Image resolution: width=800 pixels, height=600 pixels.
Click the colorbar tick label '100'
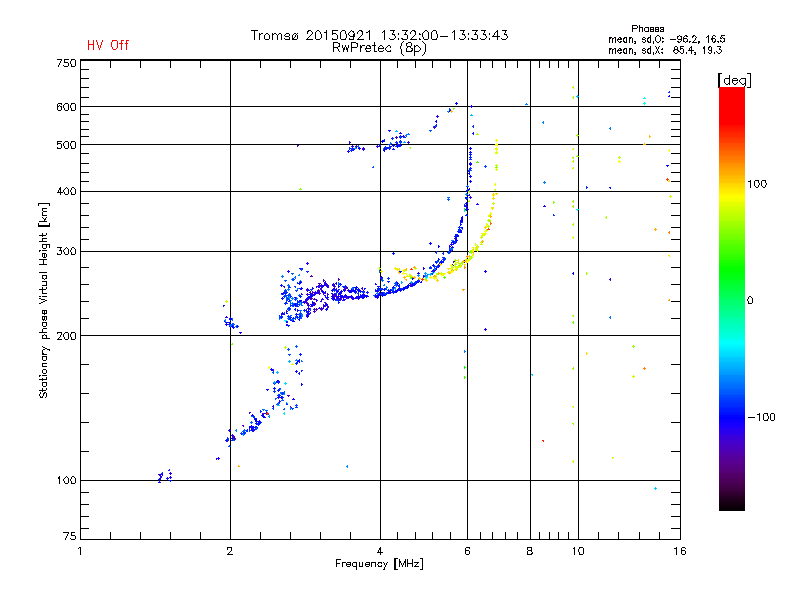757,184
